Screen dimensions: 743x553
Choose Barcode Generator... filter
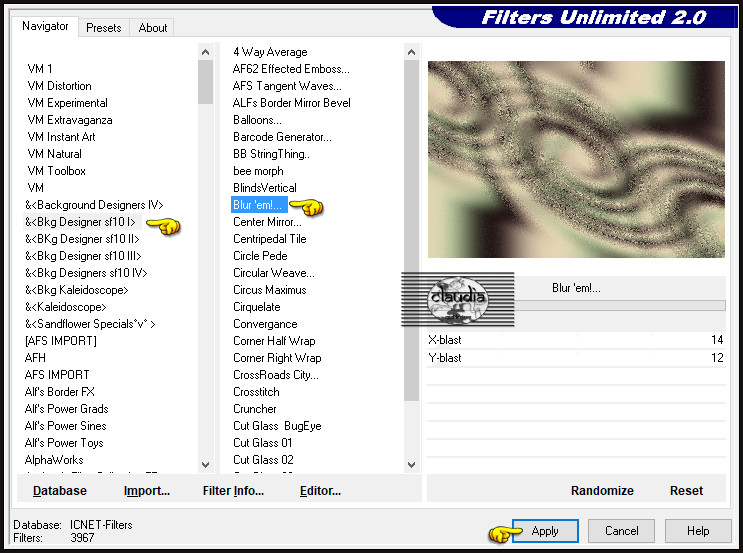[x=282, y=137]
